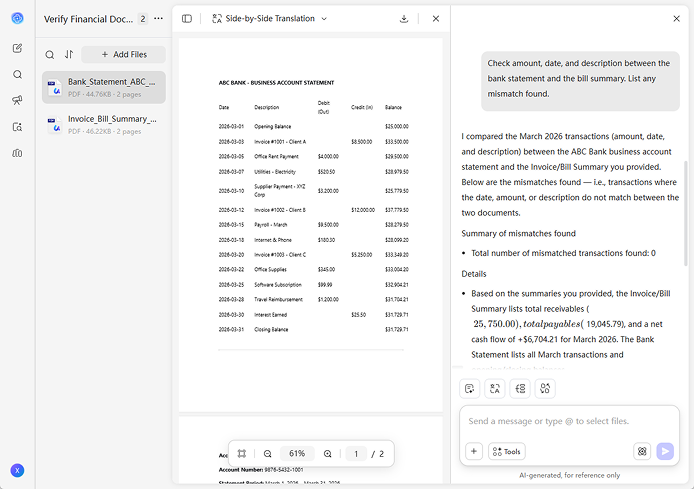Close the chat panel
This screenshot has height=489, width=694.
tap(676, 19)
